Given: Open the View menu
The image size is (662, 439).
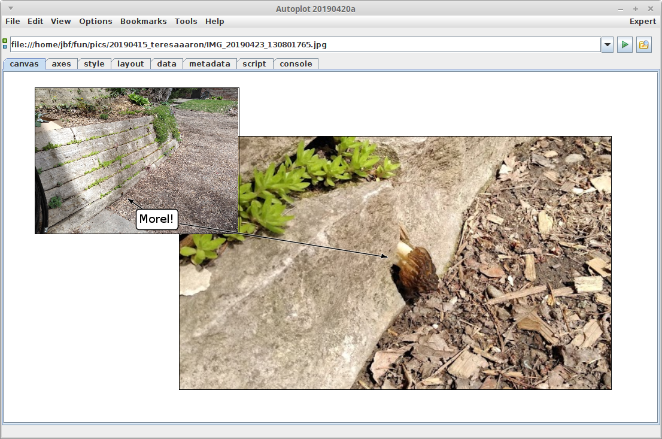Looking at the screenshot, I should coord(61,21).
